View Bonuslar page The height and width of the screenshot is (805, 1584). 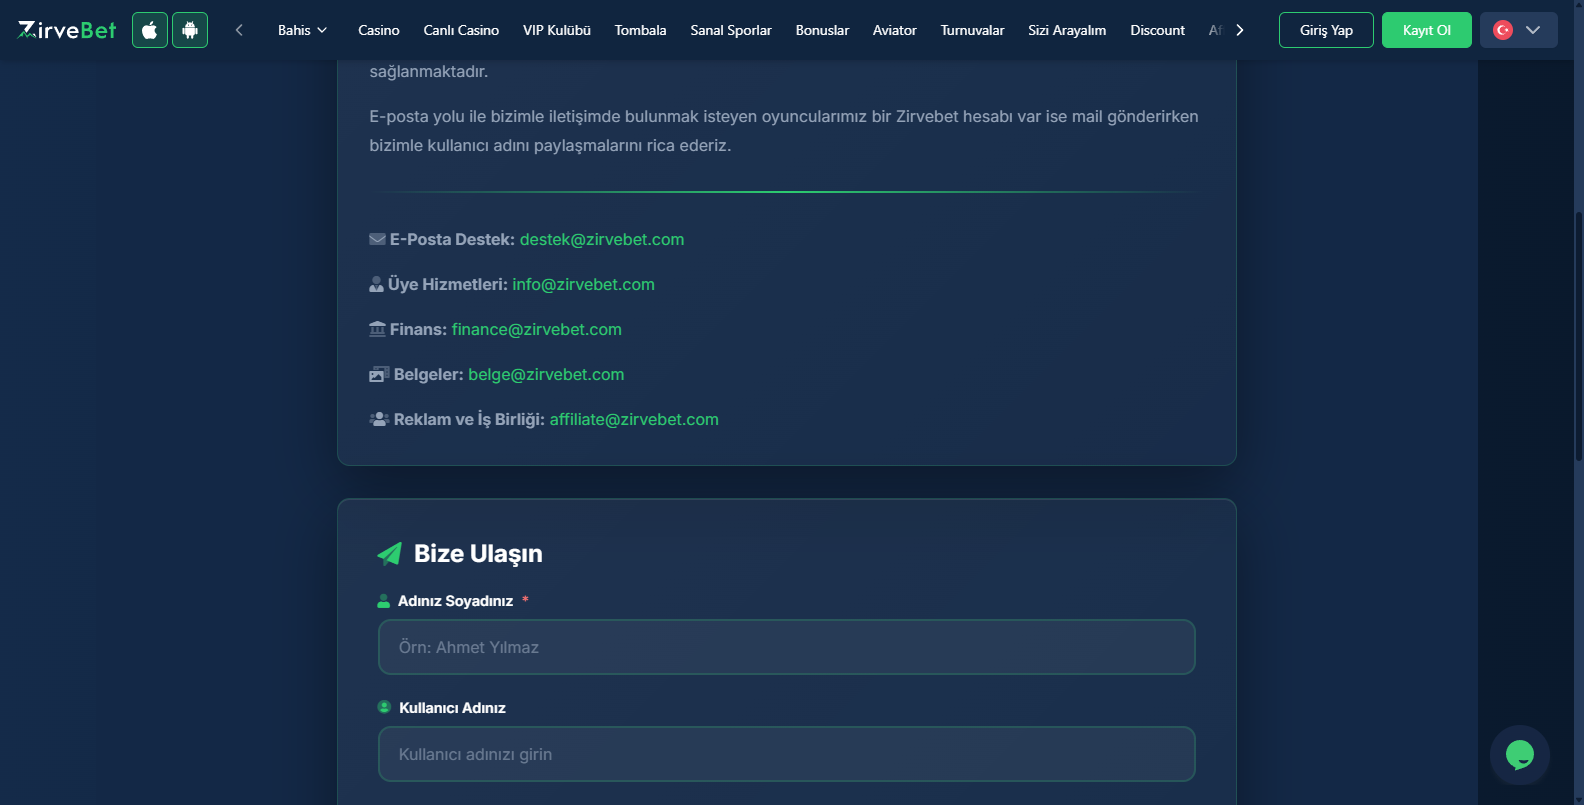click(822, 30)
